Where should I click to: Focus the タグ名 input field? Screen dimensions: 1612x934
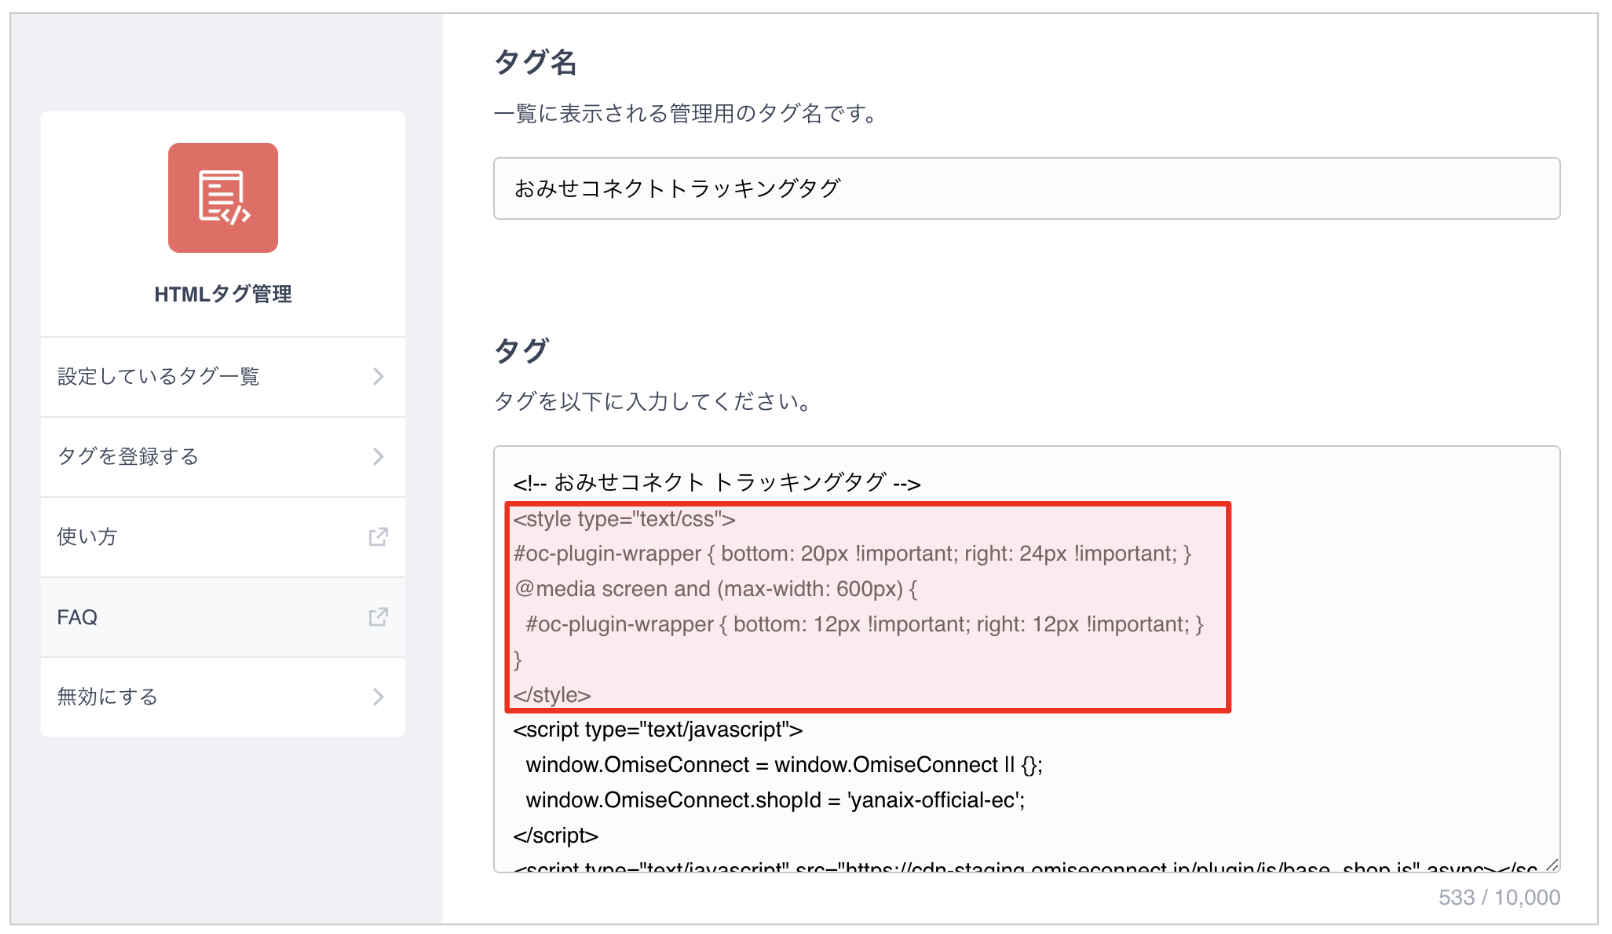point(1026,188)
